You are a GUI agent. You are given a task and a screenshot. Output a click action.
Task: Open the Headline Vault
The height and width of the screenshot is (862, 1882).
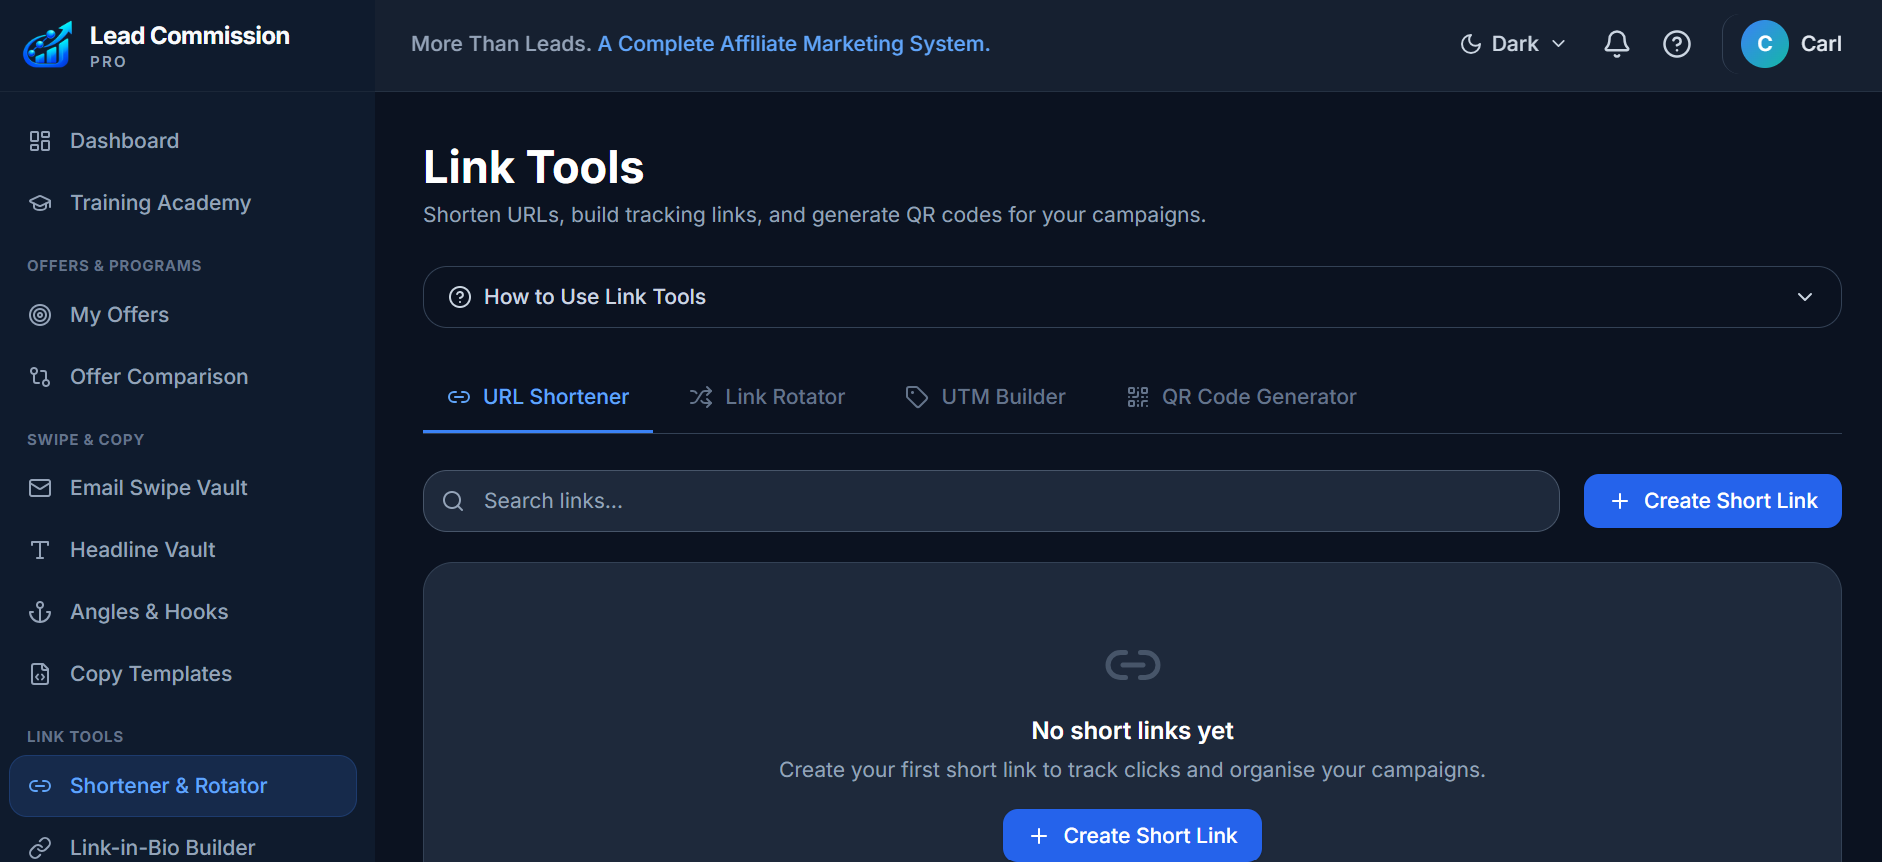[183, 550]
